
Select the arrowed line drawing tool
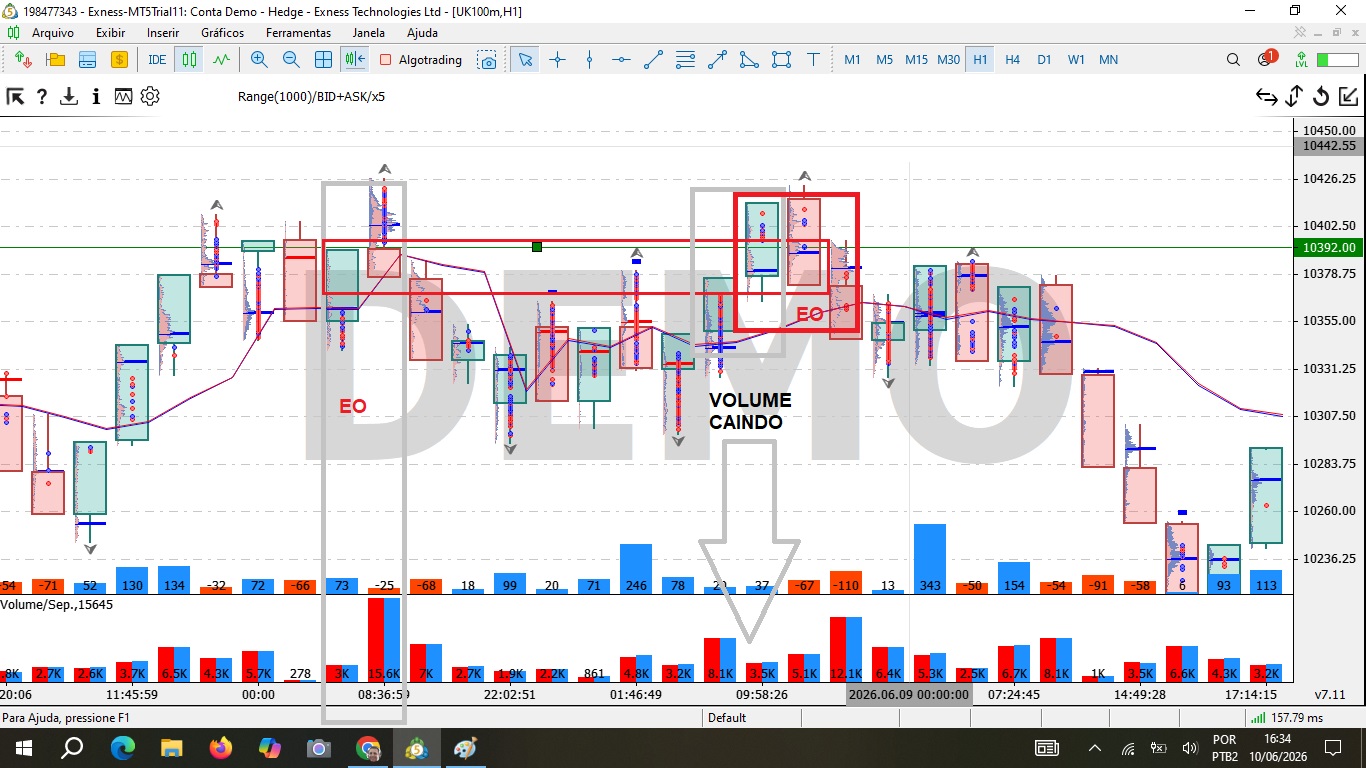[717, 59]
